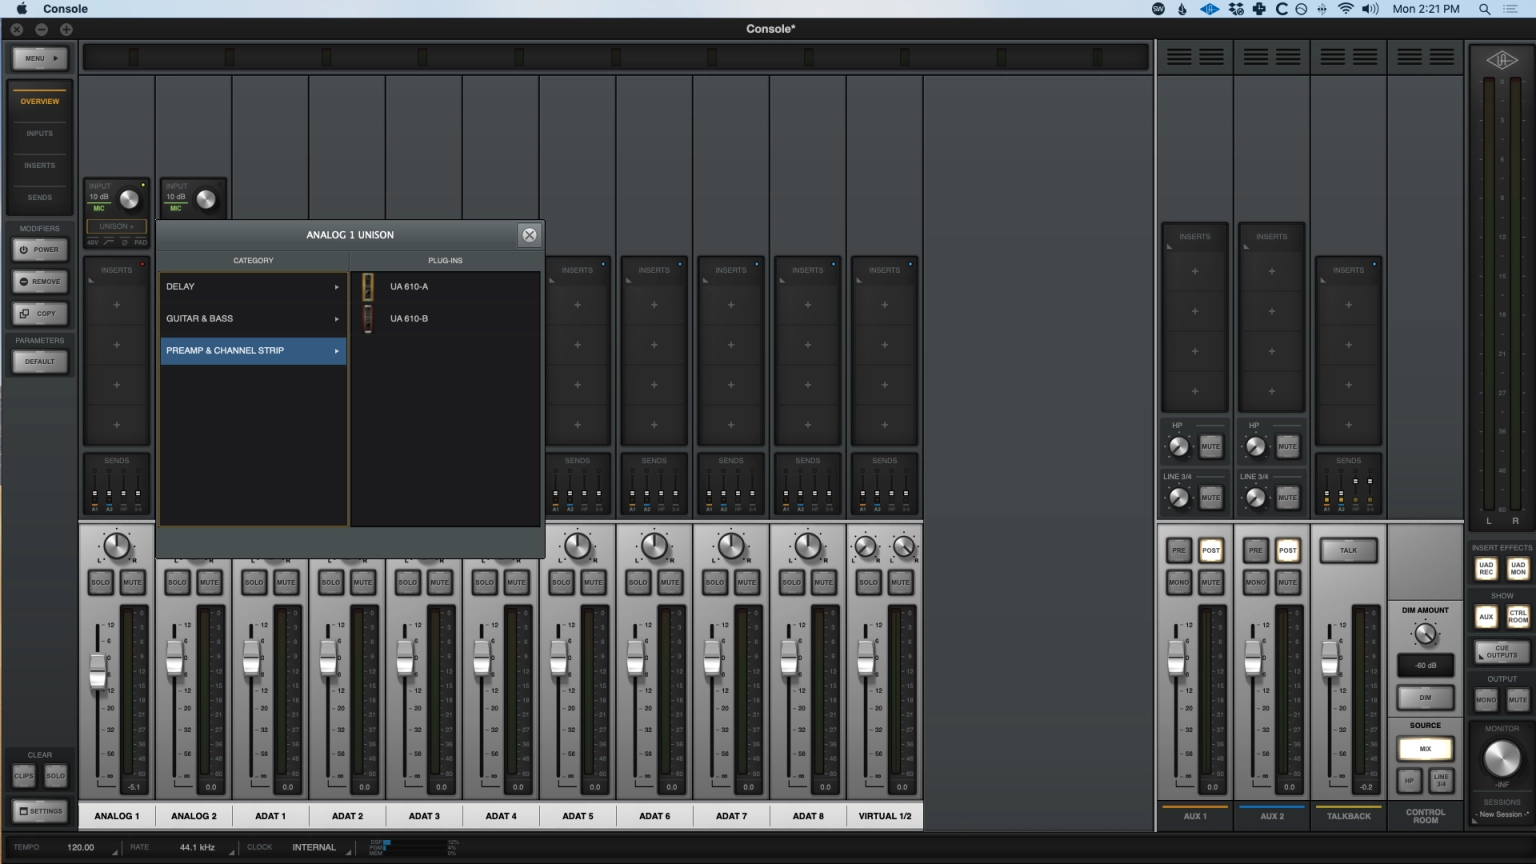Activate the TALK button
Screen dimensions: 1536x864
pos(1348,550)
